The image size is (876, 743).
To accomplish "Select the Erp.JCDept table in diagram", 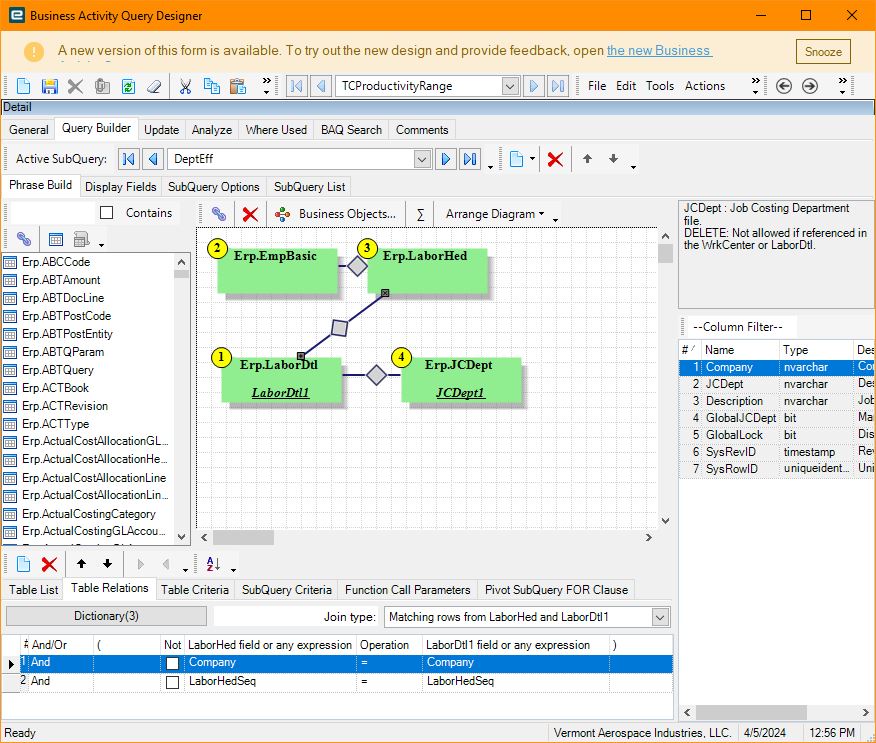I will point(461,379).
